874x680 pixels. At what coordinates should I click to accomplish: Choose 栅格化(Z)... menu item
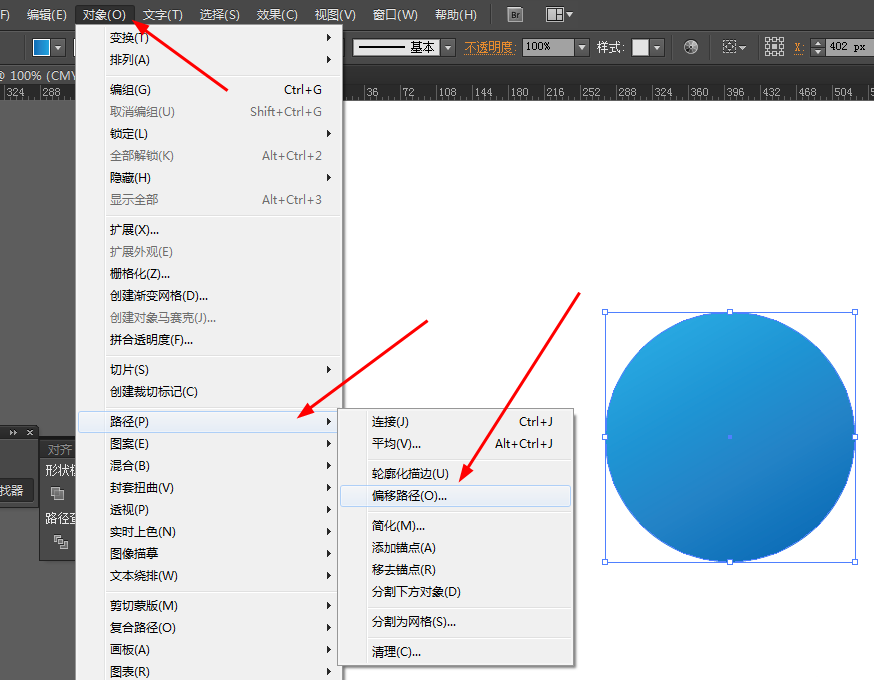209,274
